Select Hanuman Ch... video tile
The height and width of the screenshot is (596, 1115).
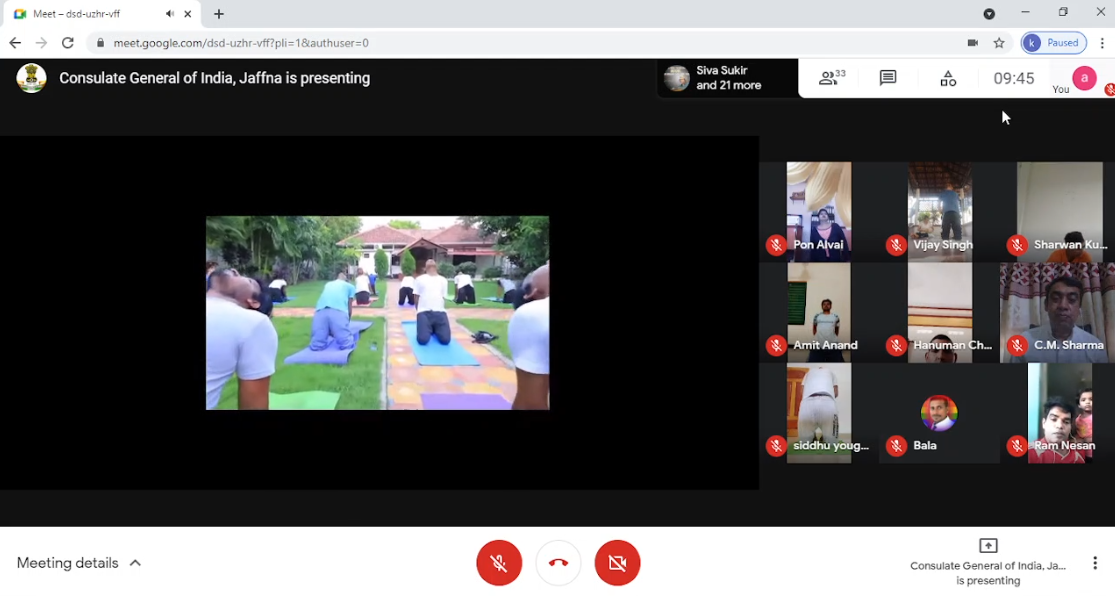(939, 313)
